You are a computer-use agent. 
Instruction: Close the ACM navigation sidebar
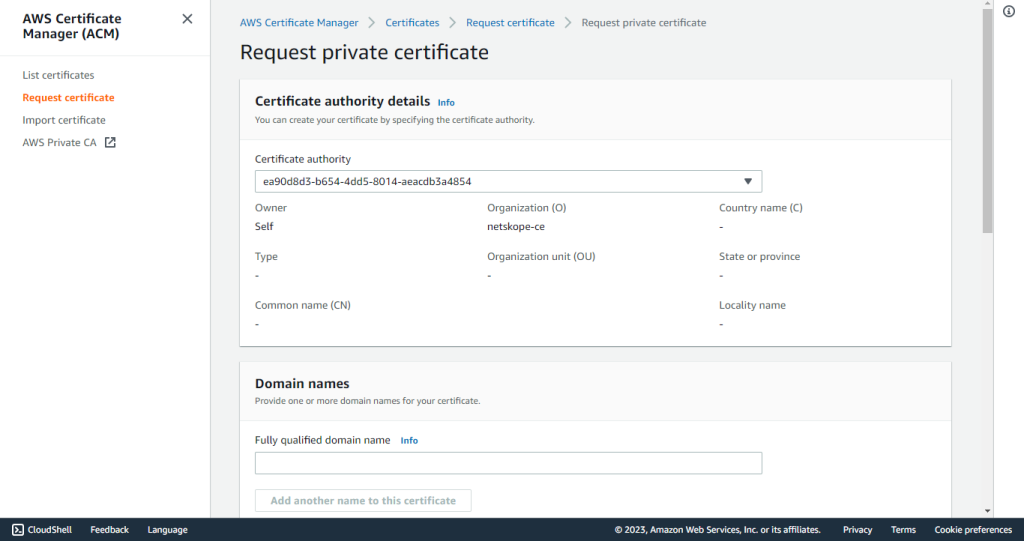tap(187, 19)
